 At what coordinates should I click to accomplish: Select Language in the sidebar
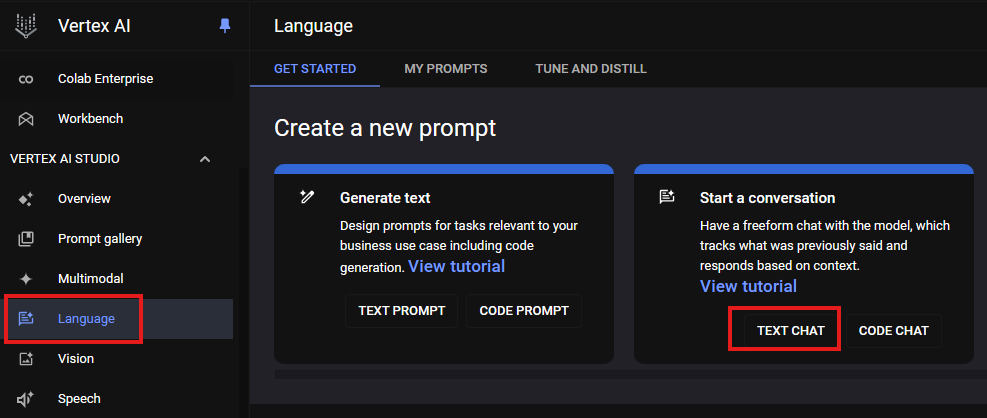(x=116, y=319)
